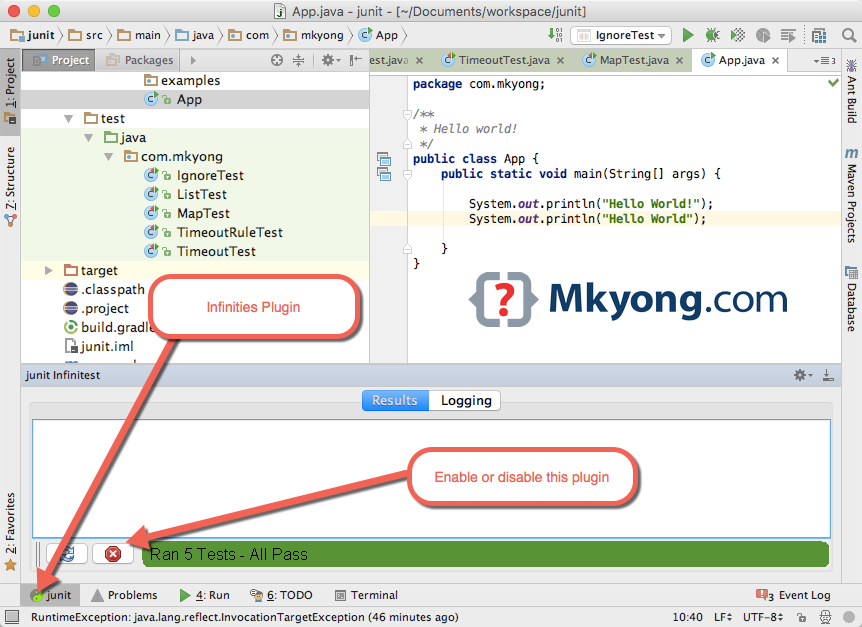
Task: Hide the junit Infinitest panel
Action: 828,375
